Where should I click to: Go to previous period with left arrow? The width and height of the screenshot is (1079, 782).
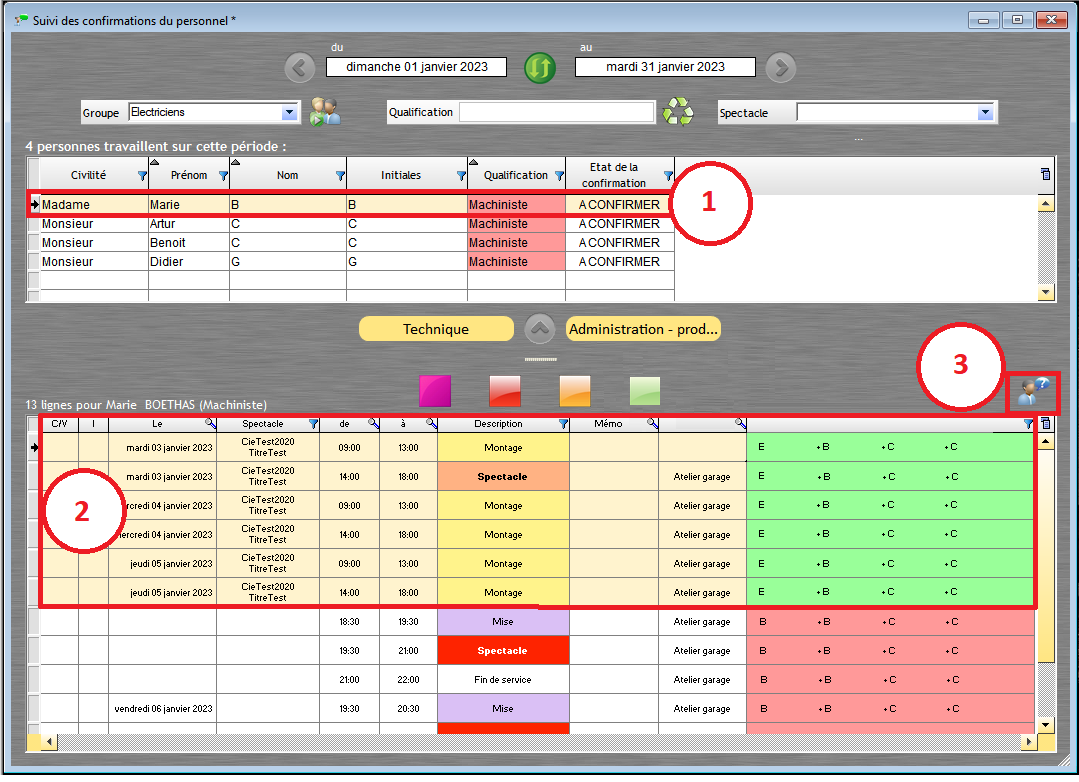(299, 67)
